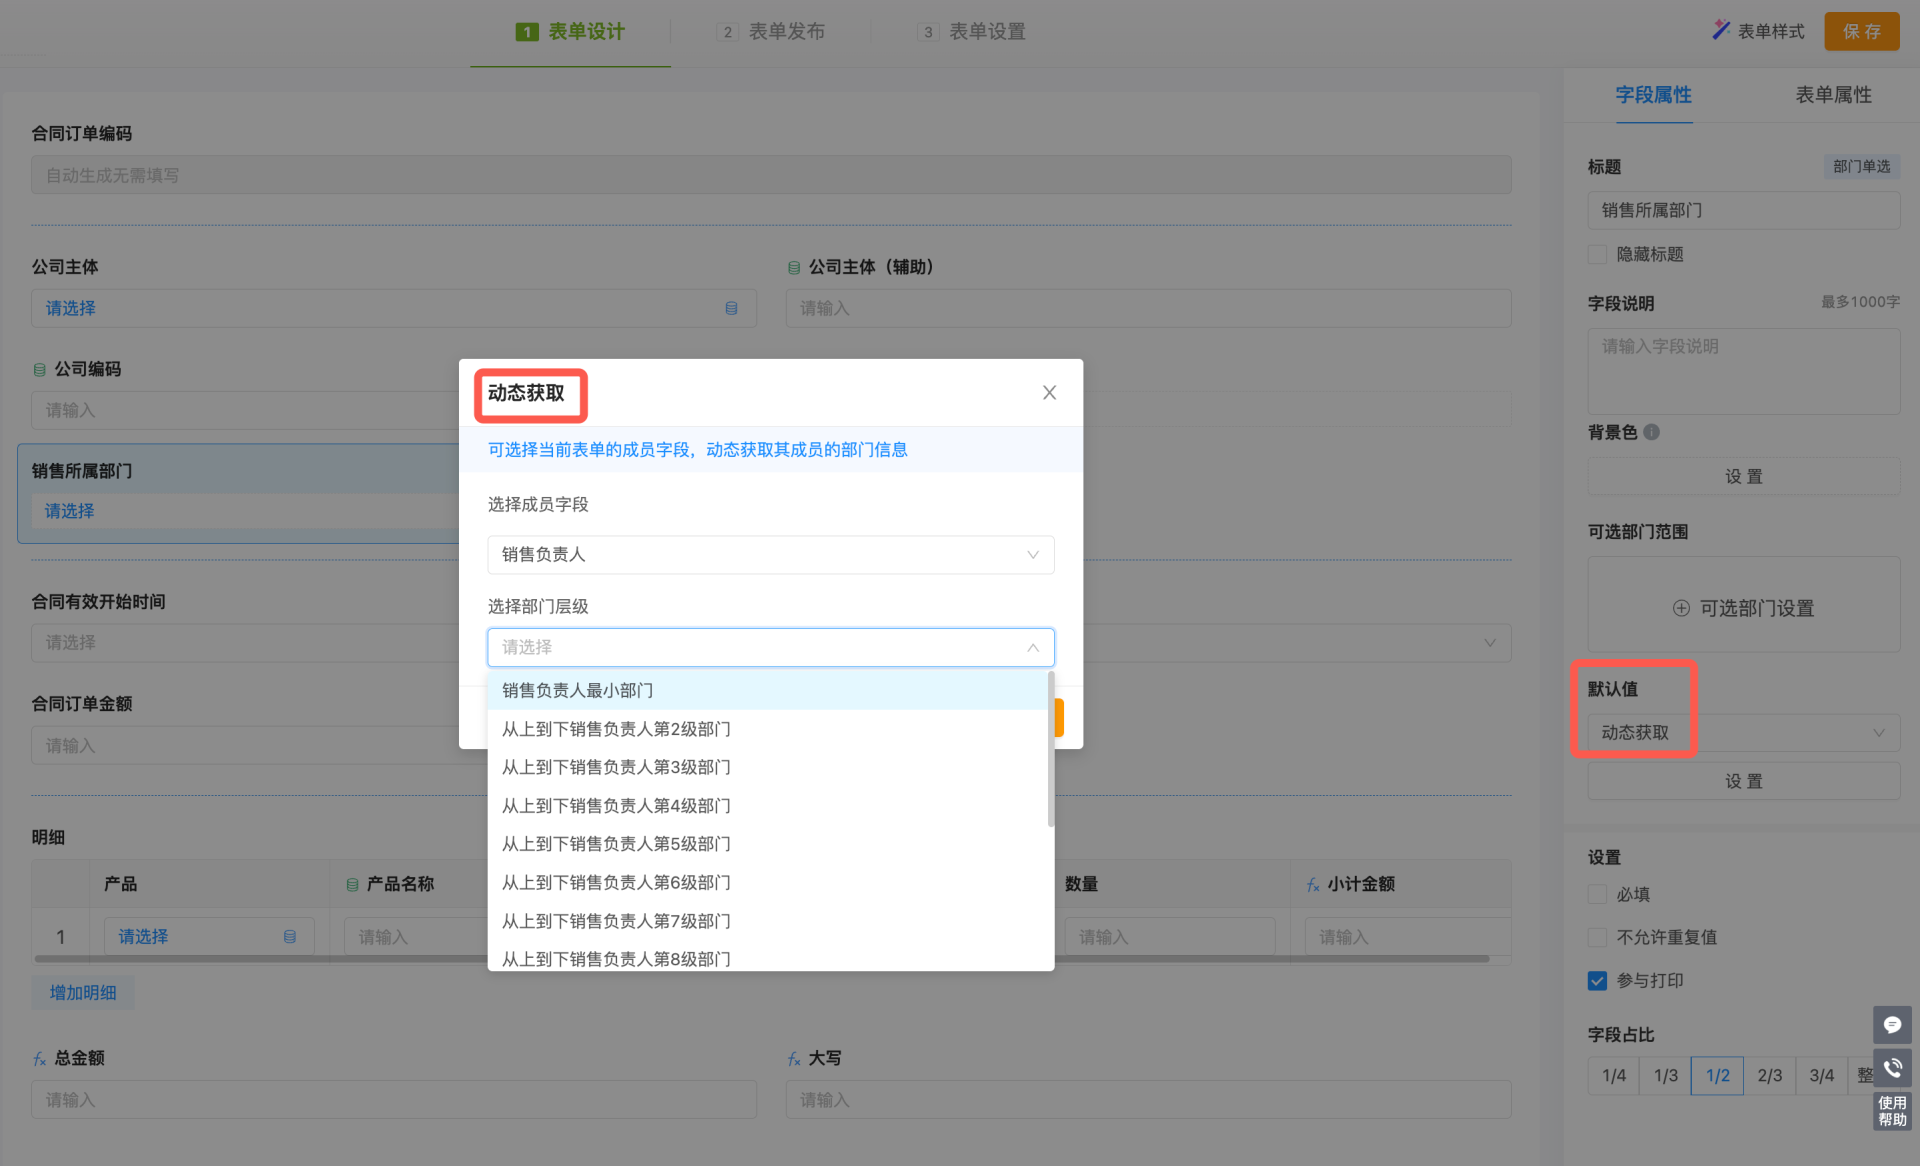
Task: Expand the 默认值 动态获取 dropdown
Action: (x=1742, y=733)
